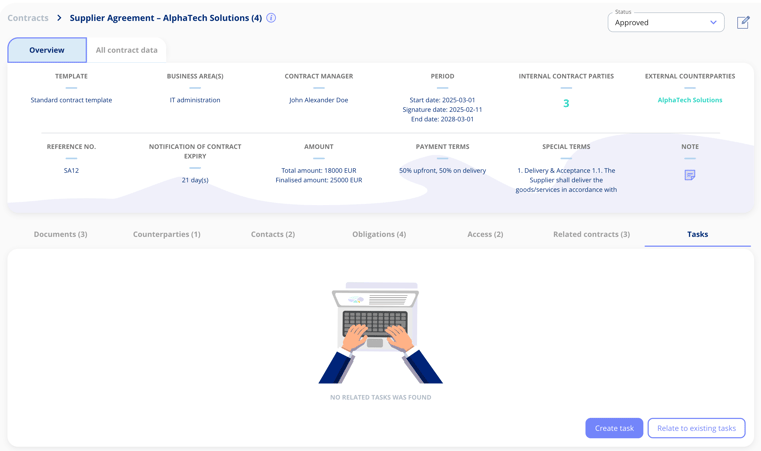The height and width of the screenshot is (451, 761).
Task: Click the info icon beside contract title
Action: [271, 18]
